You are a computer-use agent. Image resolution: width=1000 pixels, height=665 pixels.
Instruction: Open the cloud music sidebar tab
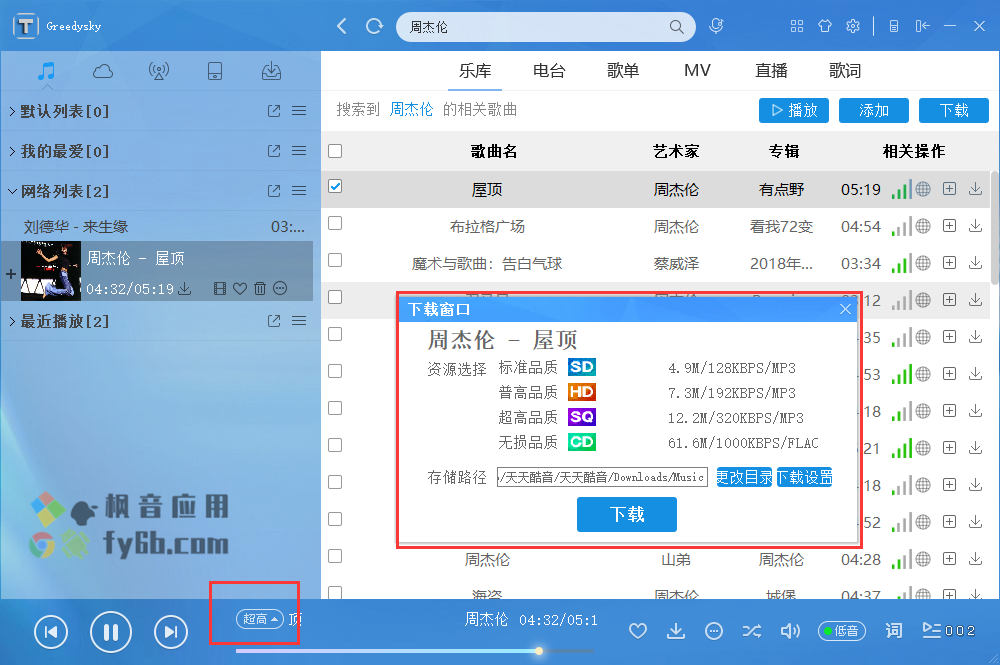point(103,71)
